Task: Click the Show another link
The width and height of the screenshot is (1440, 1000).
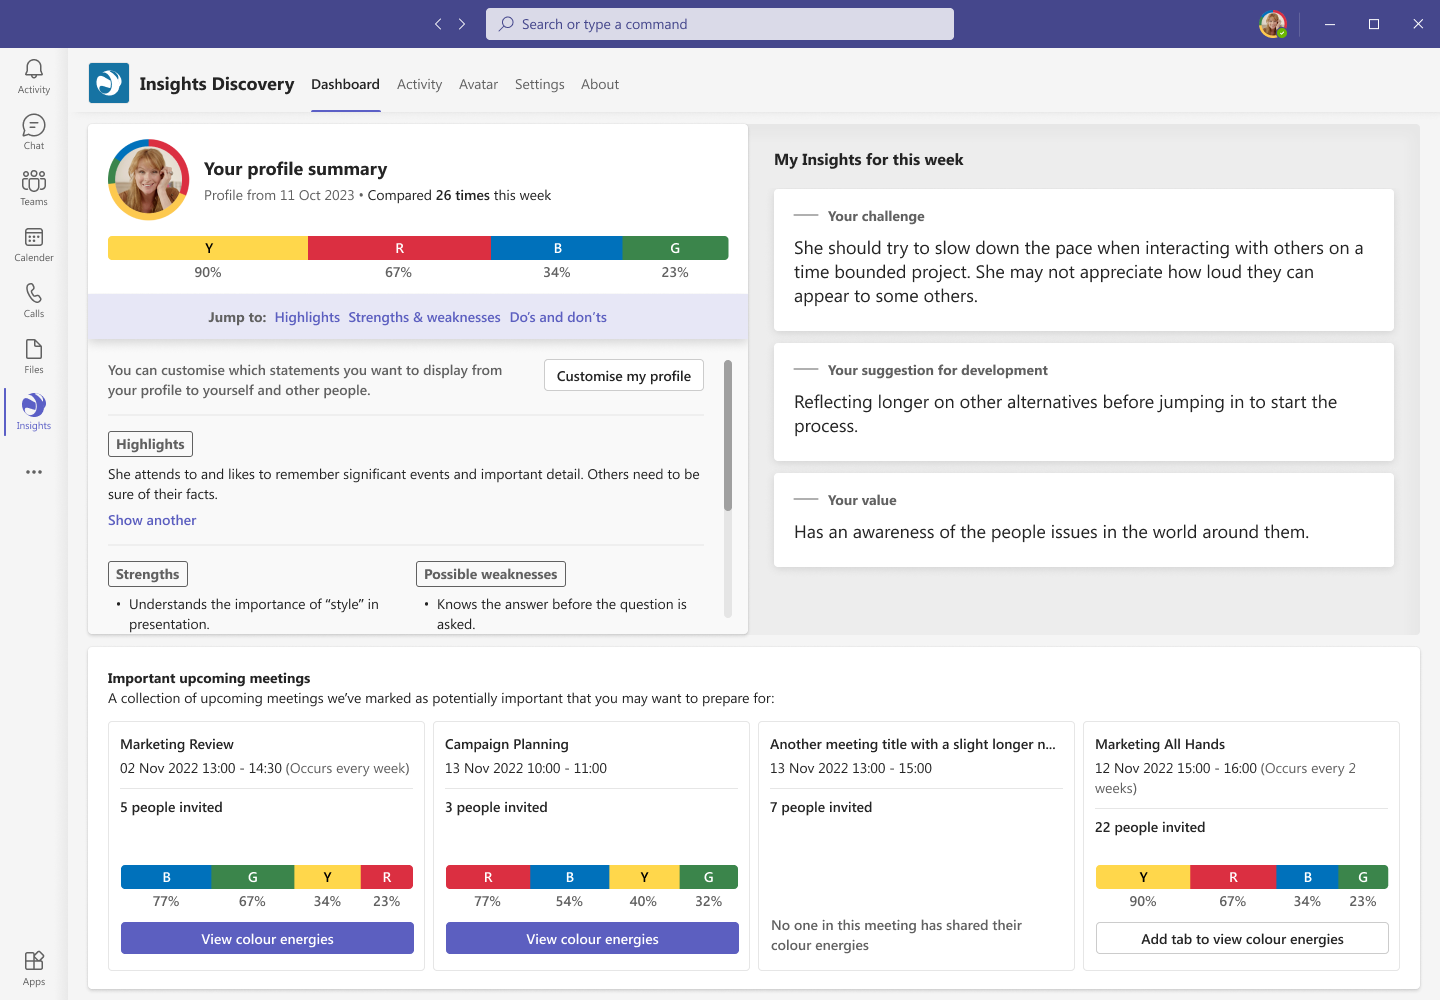Action: click(x=152, y=520)
